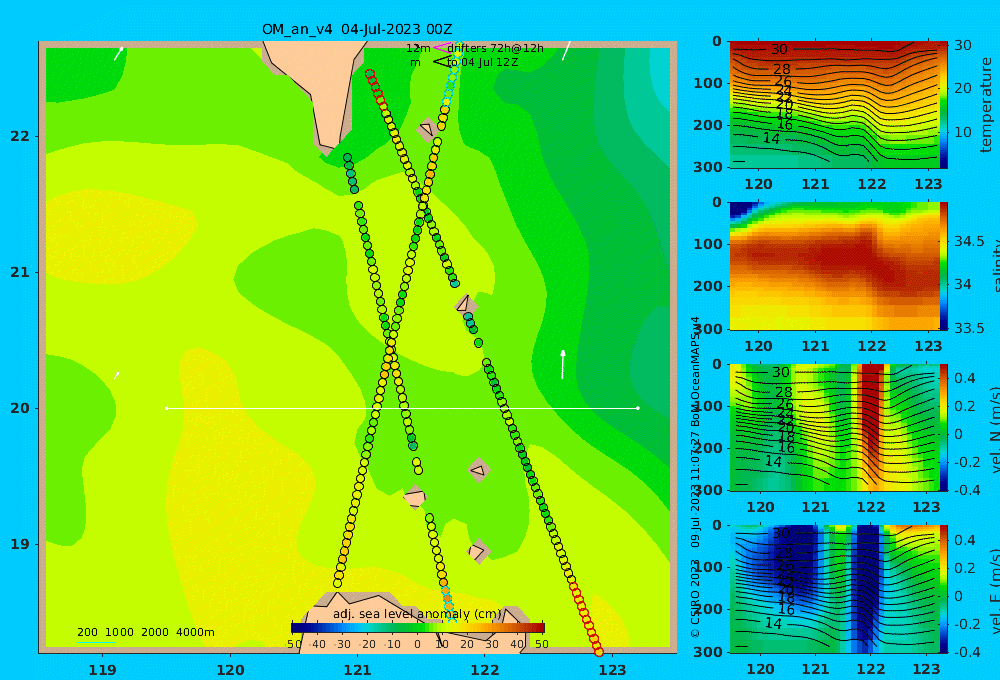Click the '19' latitude label on the main map
Image resolution: width=1000 pixels, height=680 pixels.
[x=20, y=544]
